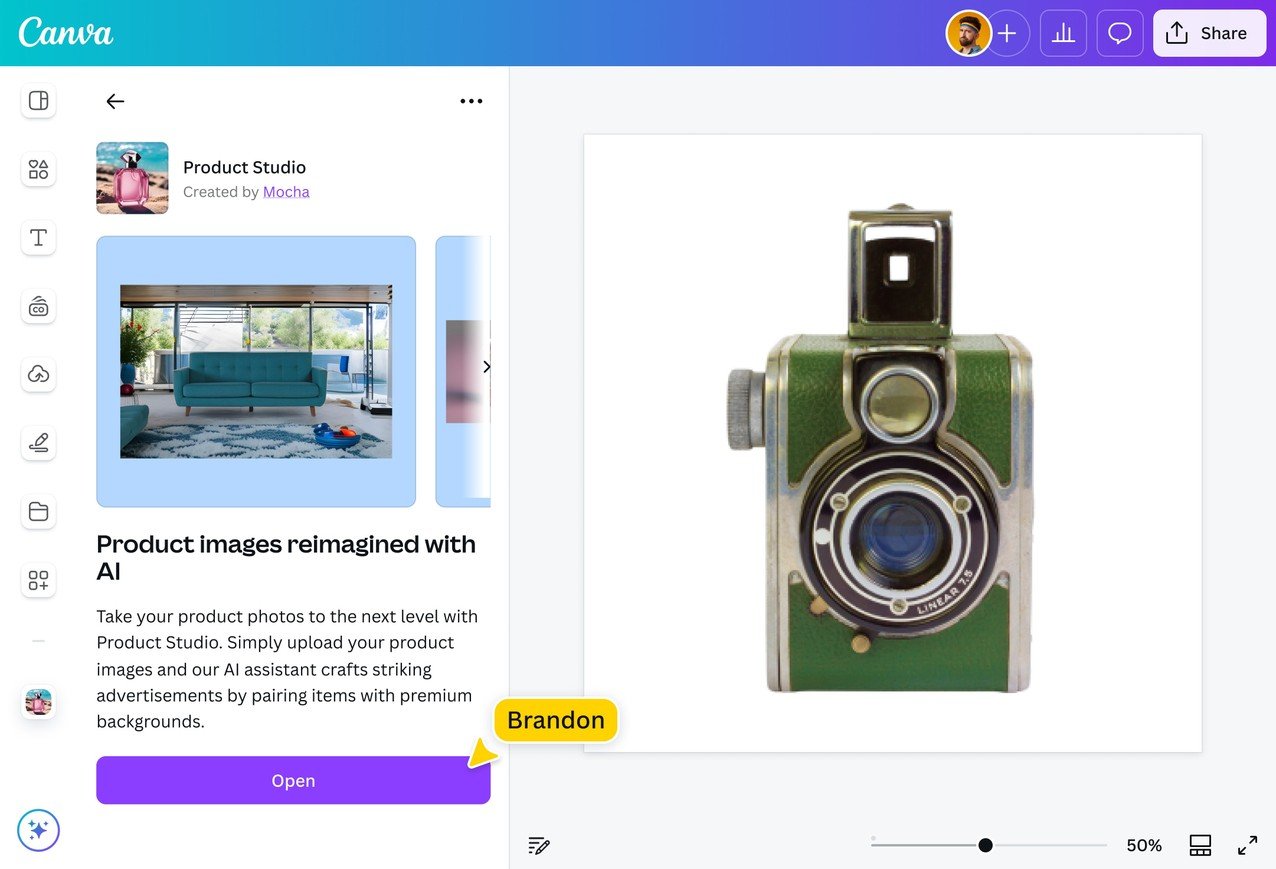The height and width of the screenshot is (869, 1276).
Task: Open the three-dot more options menu
Action: (471, 101)
